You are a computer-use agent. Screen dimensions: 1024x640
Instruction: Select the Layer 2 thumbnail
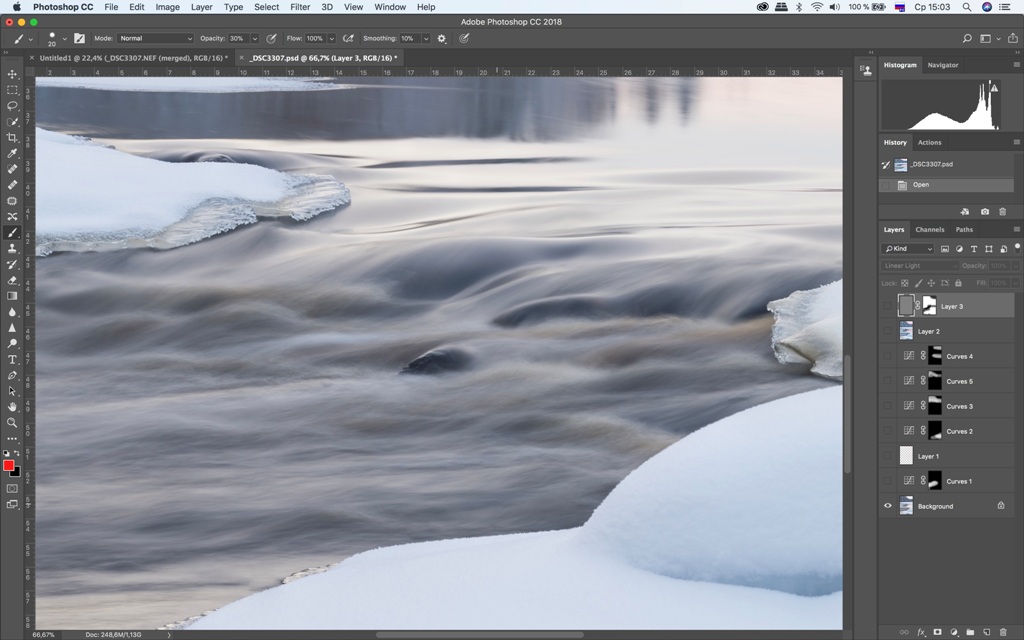[x=906, y=331]
